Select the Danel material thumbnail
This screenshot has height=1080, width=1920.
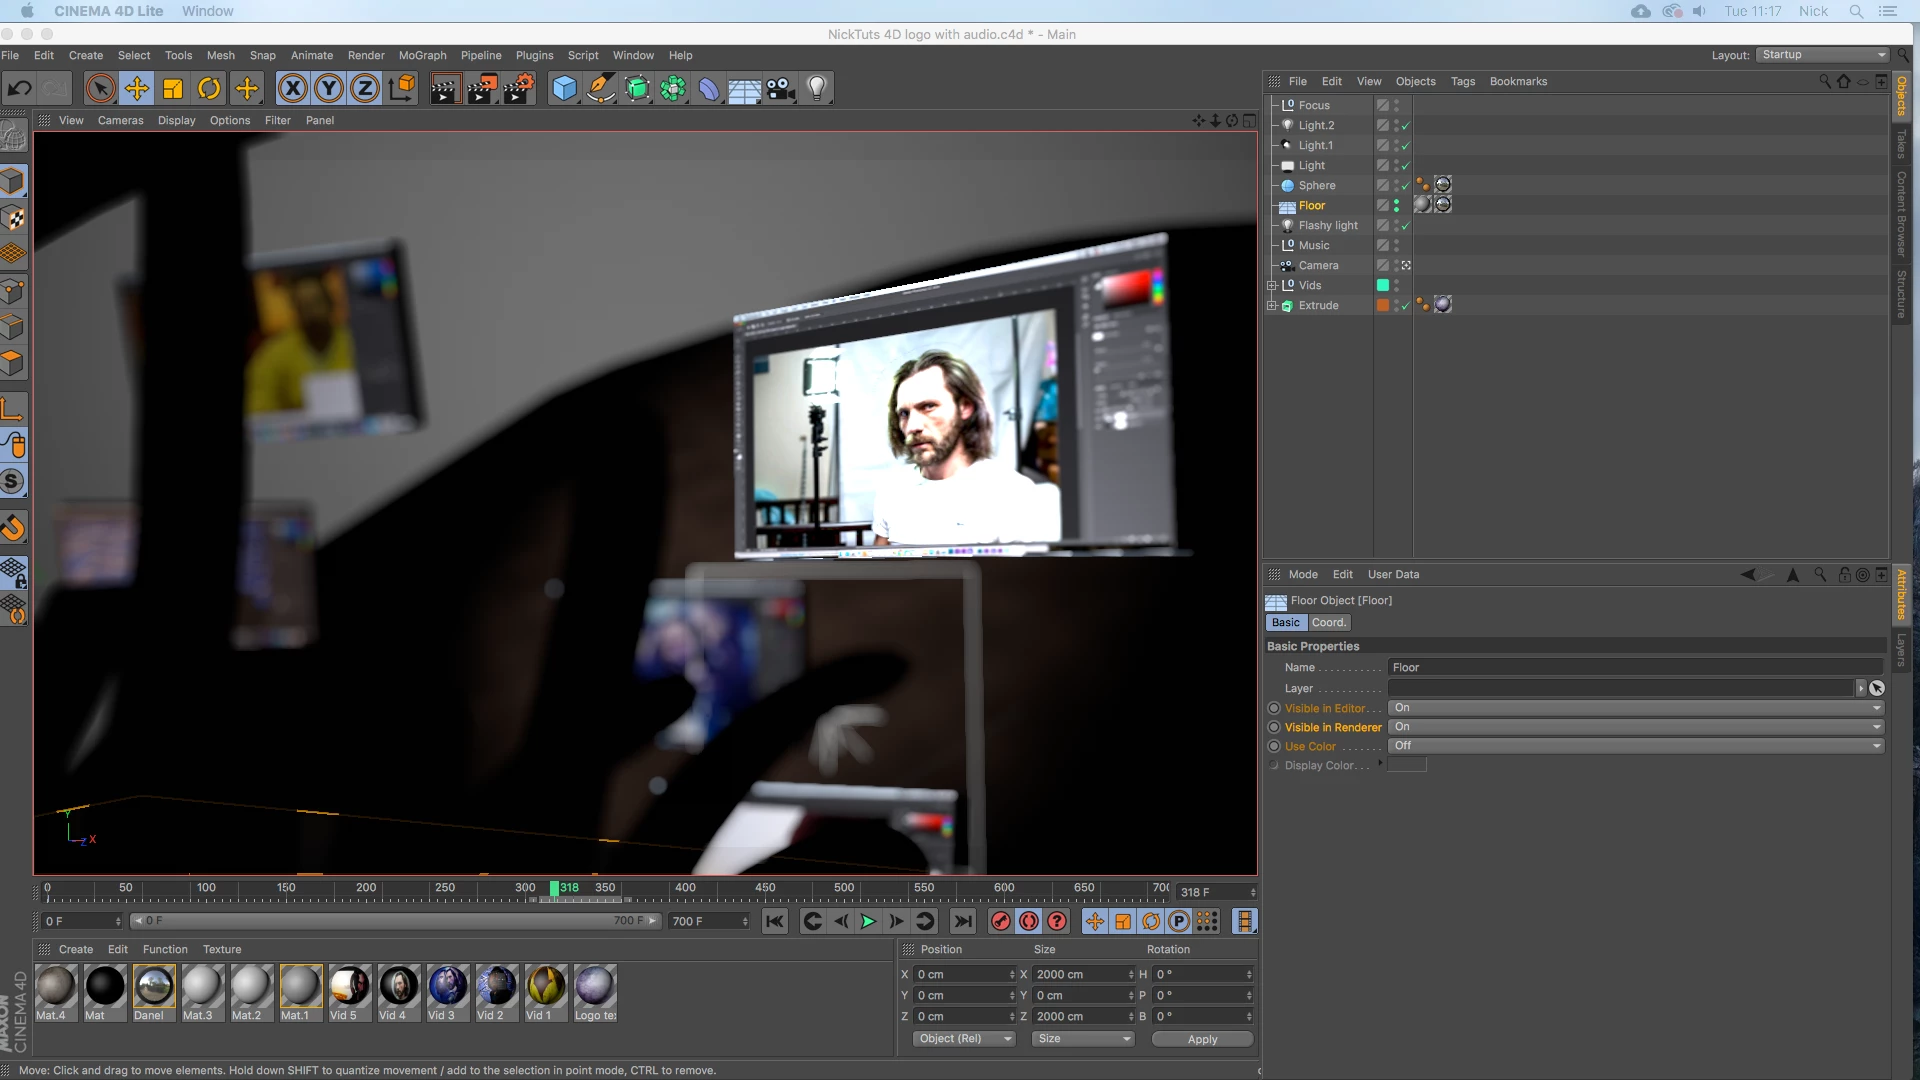point(153,987)
